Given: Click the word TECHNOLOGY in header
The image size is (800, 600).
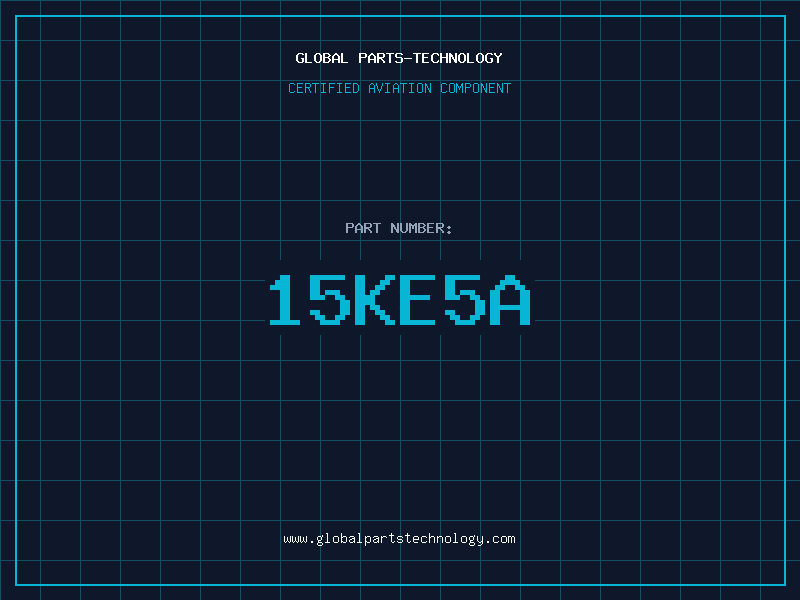Looking at the screenshot, I should (458, 58).
